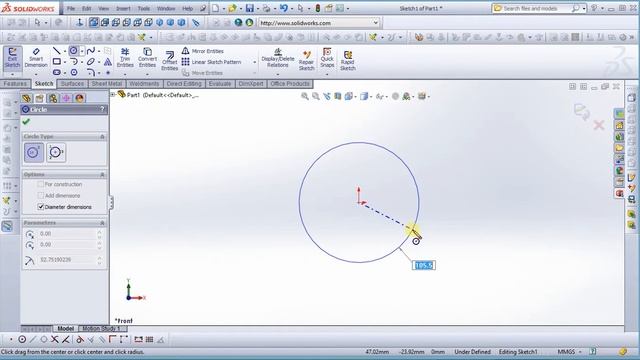Select the center-radius Circle type

coord(33,153)
